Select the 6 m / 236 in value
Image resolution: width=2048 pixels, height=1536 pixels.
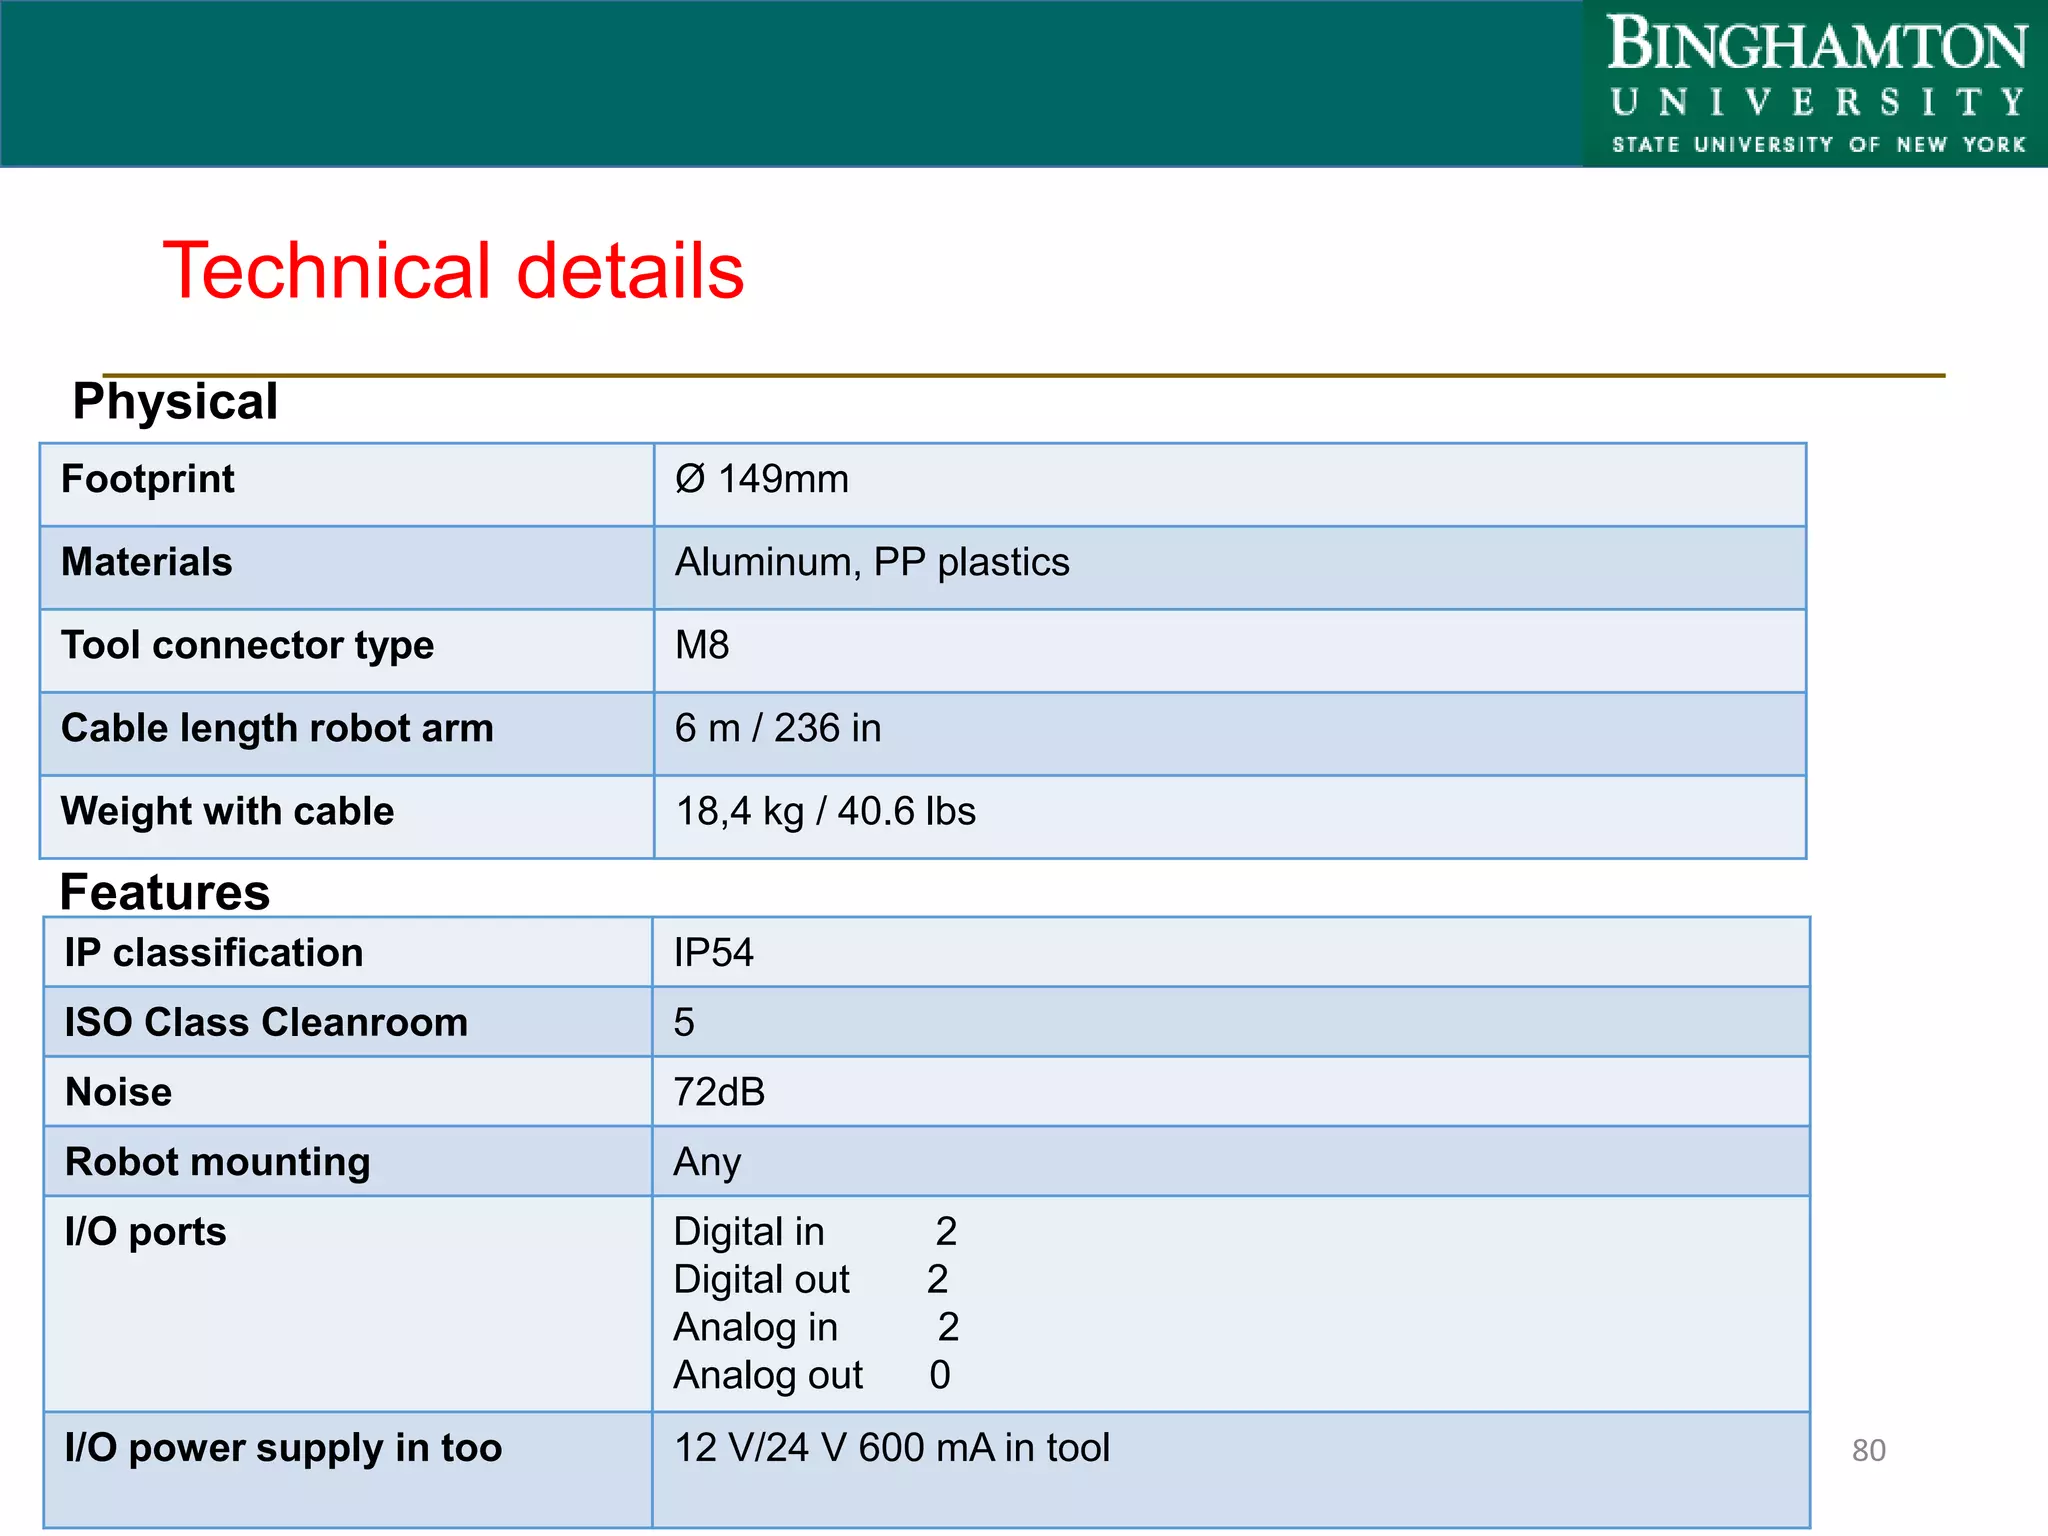pyautogui.click(x=777, y=728)
